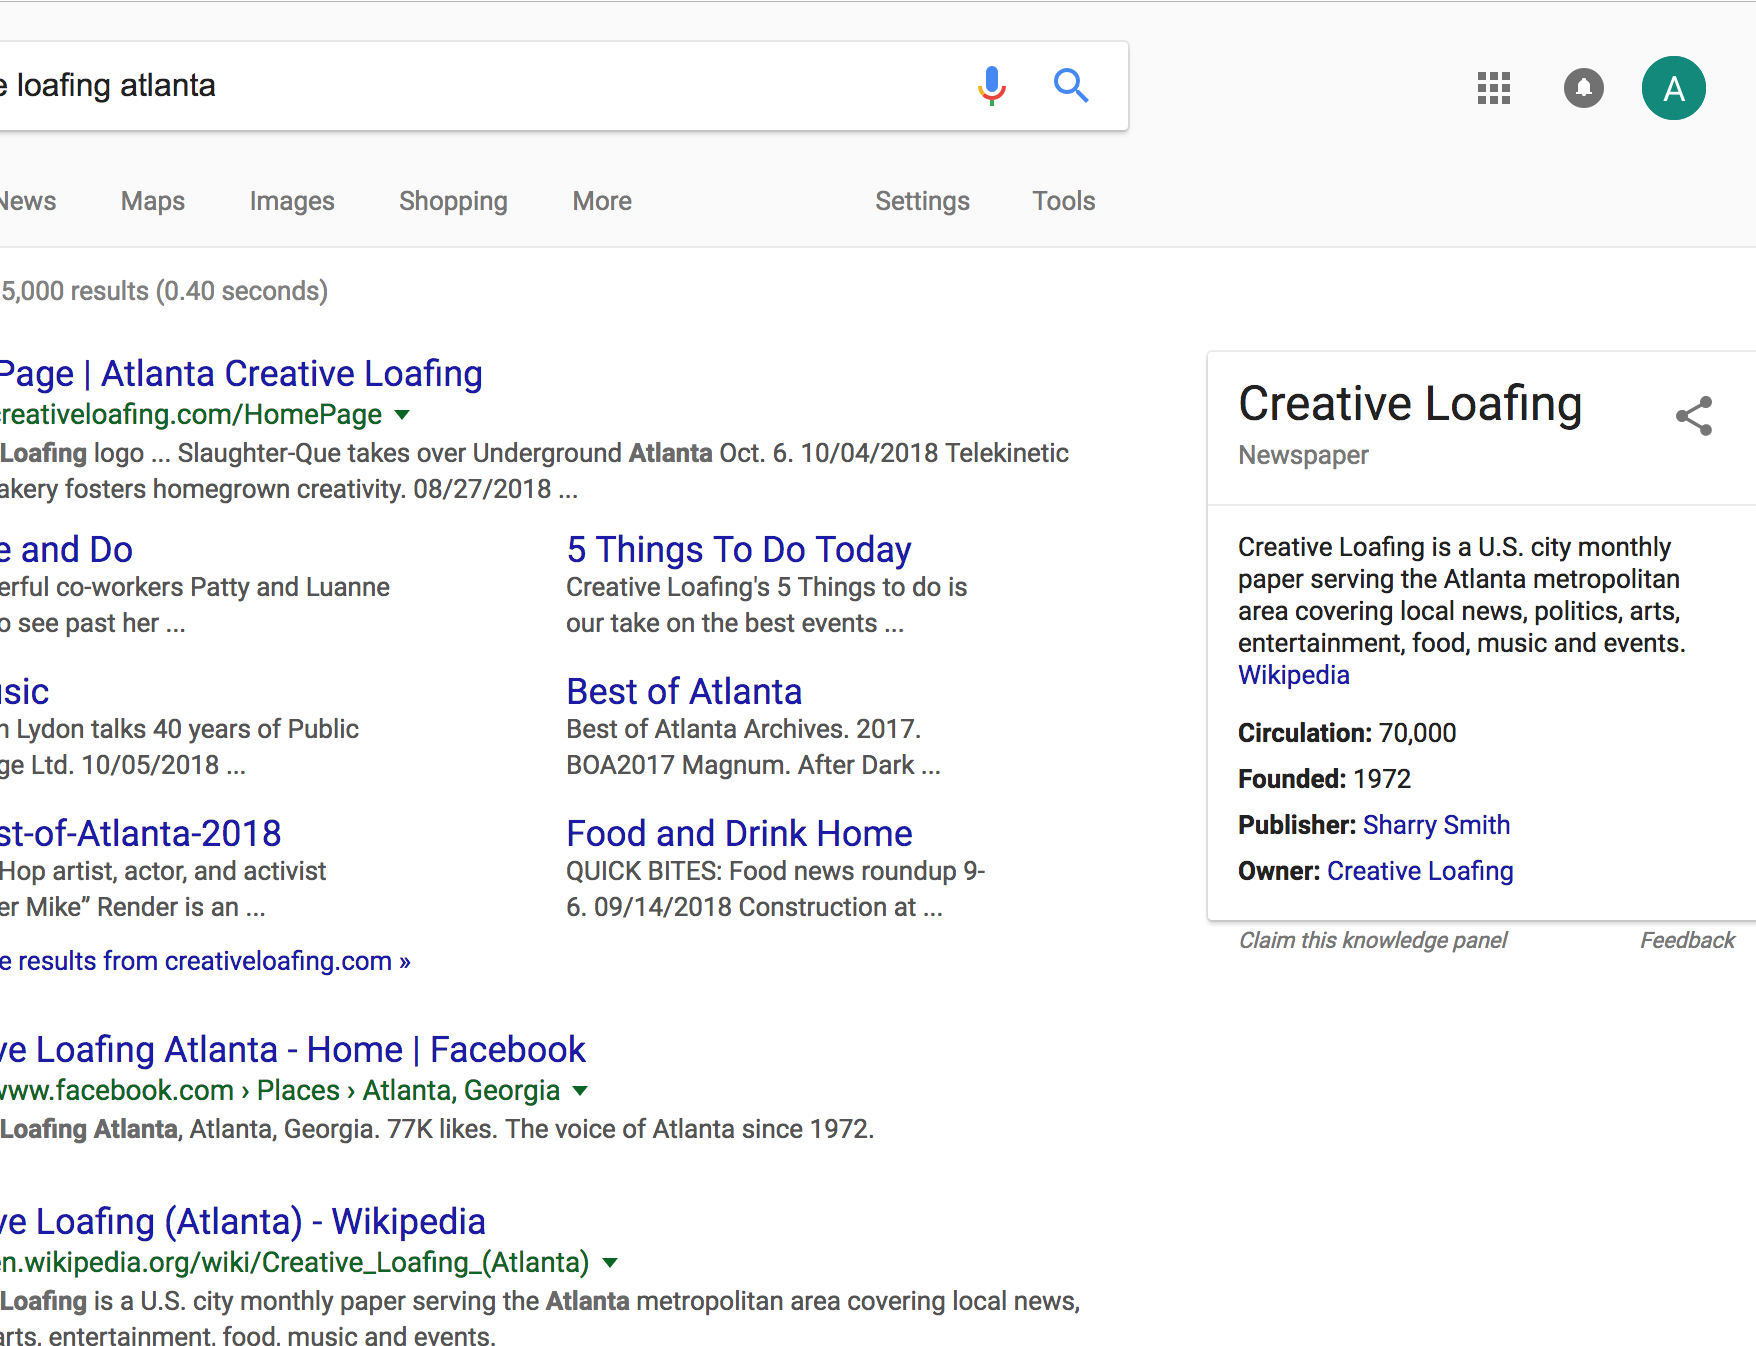Open the Creative Loafing (Atlanta) Wikipedia result

pos(243,1222)
